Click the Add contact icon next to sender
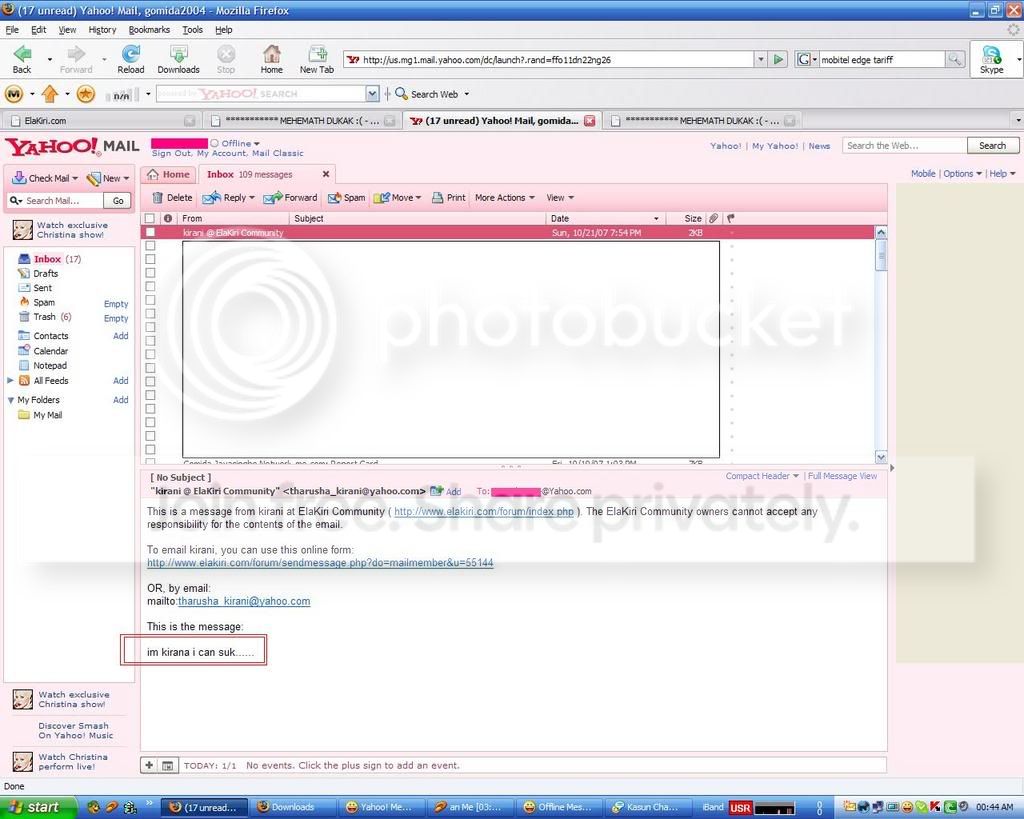This screenshot has width=1024, height=819. coord(437,491)
